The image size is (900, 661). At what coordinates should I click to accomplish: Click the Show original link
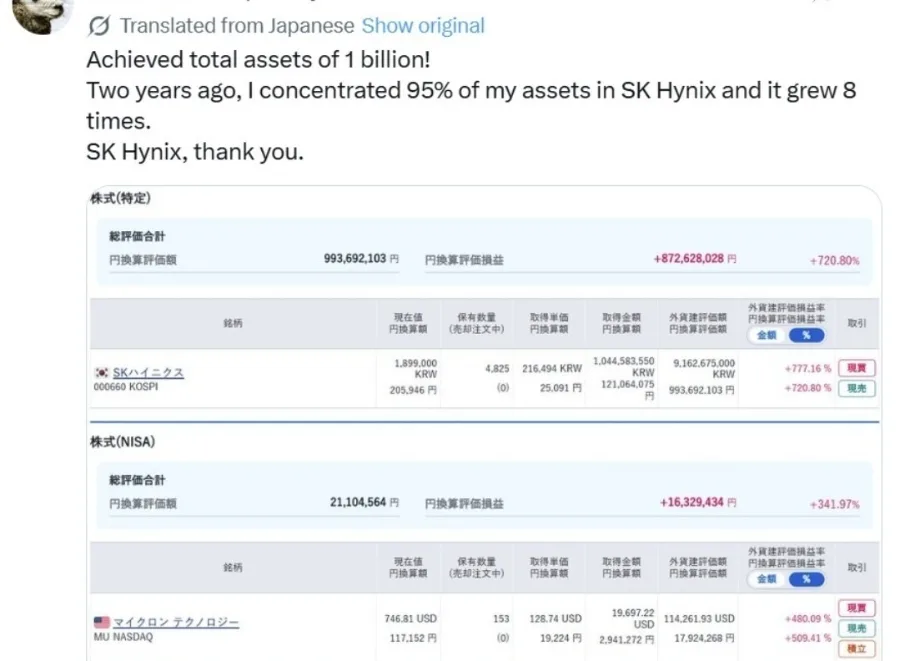(x=423, y=26)
